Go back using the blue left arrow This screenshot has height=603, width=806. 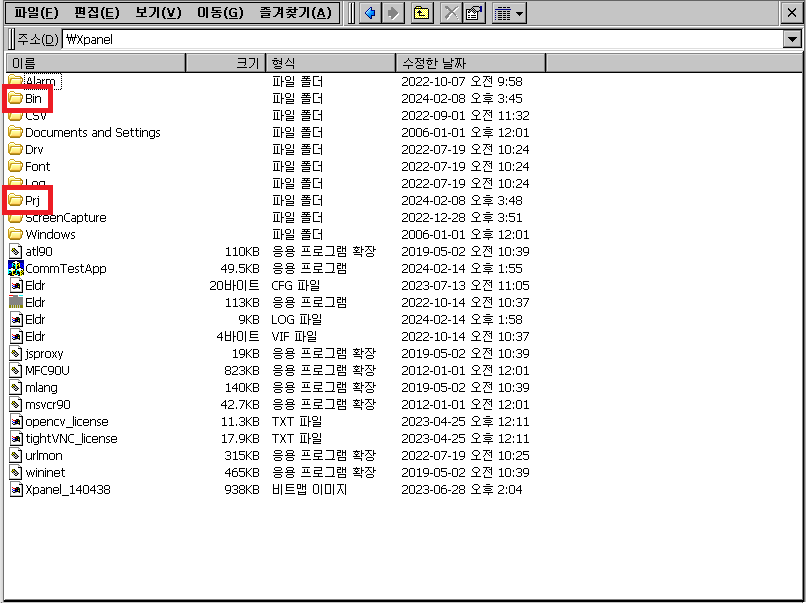pyautogui.click(x=370, y=13)
